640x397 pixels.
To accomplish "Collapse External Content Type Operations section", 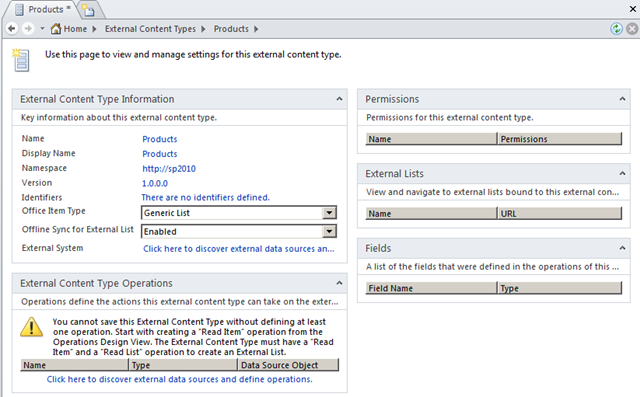I will pyautogui.click(x=339, y=283).
